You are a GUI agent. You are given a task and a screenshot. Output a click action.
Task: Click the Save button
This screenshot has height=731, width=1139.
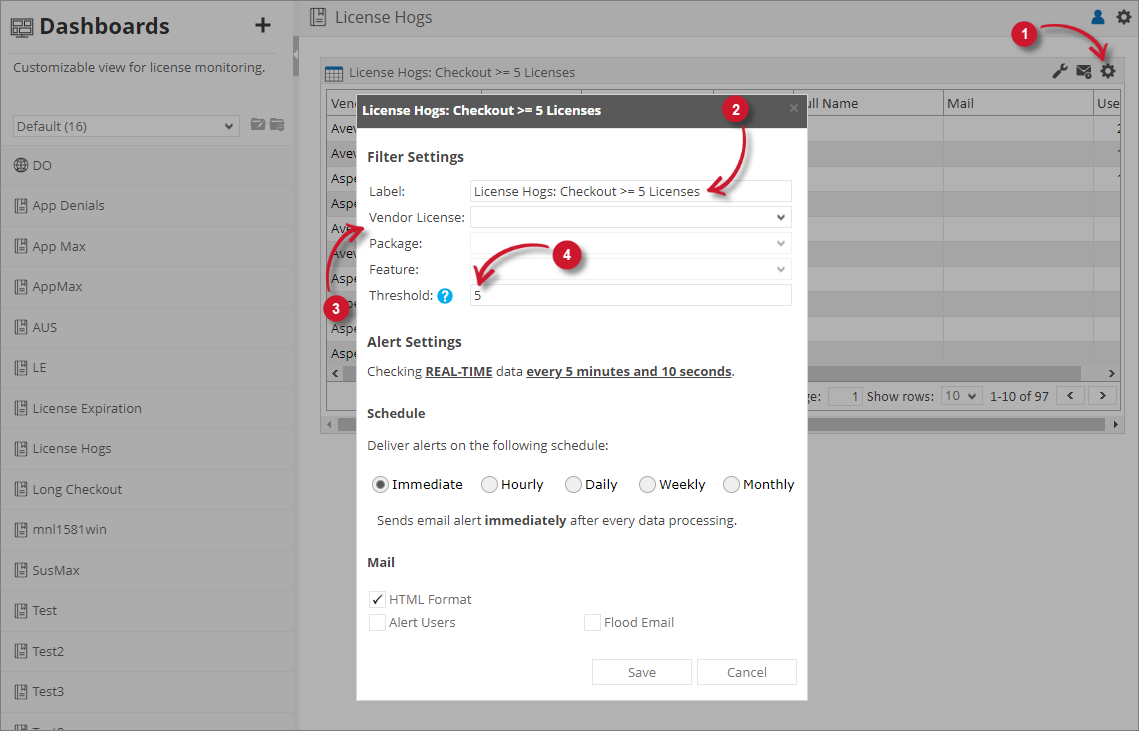(641, 672)
